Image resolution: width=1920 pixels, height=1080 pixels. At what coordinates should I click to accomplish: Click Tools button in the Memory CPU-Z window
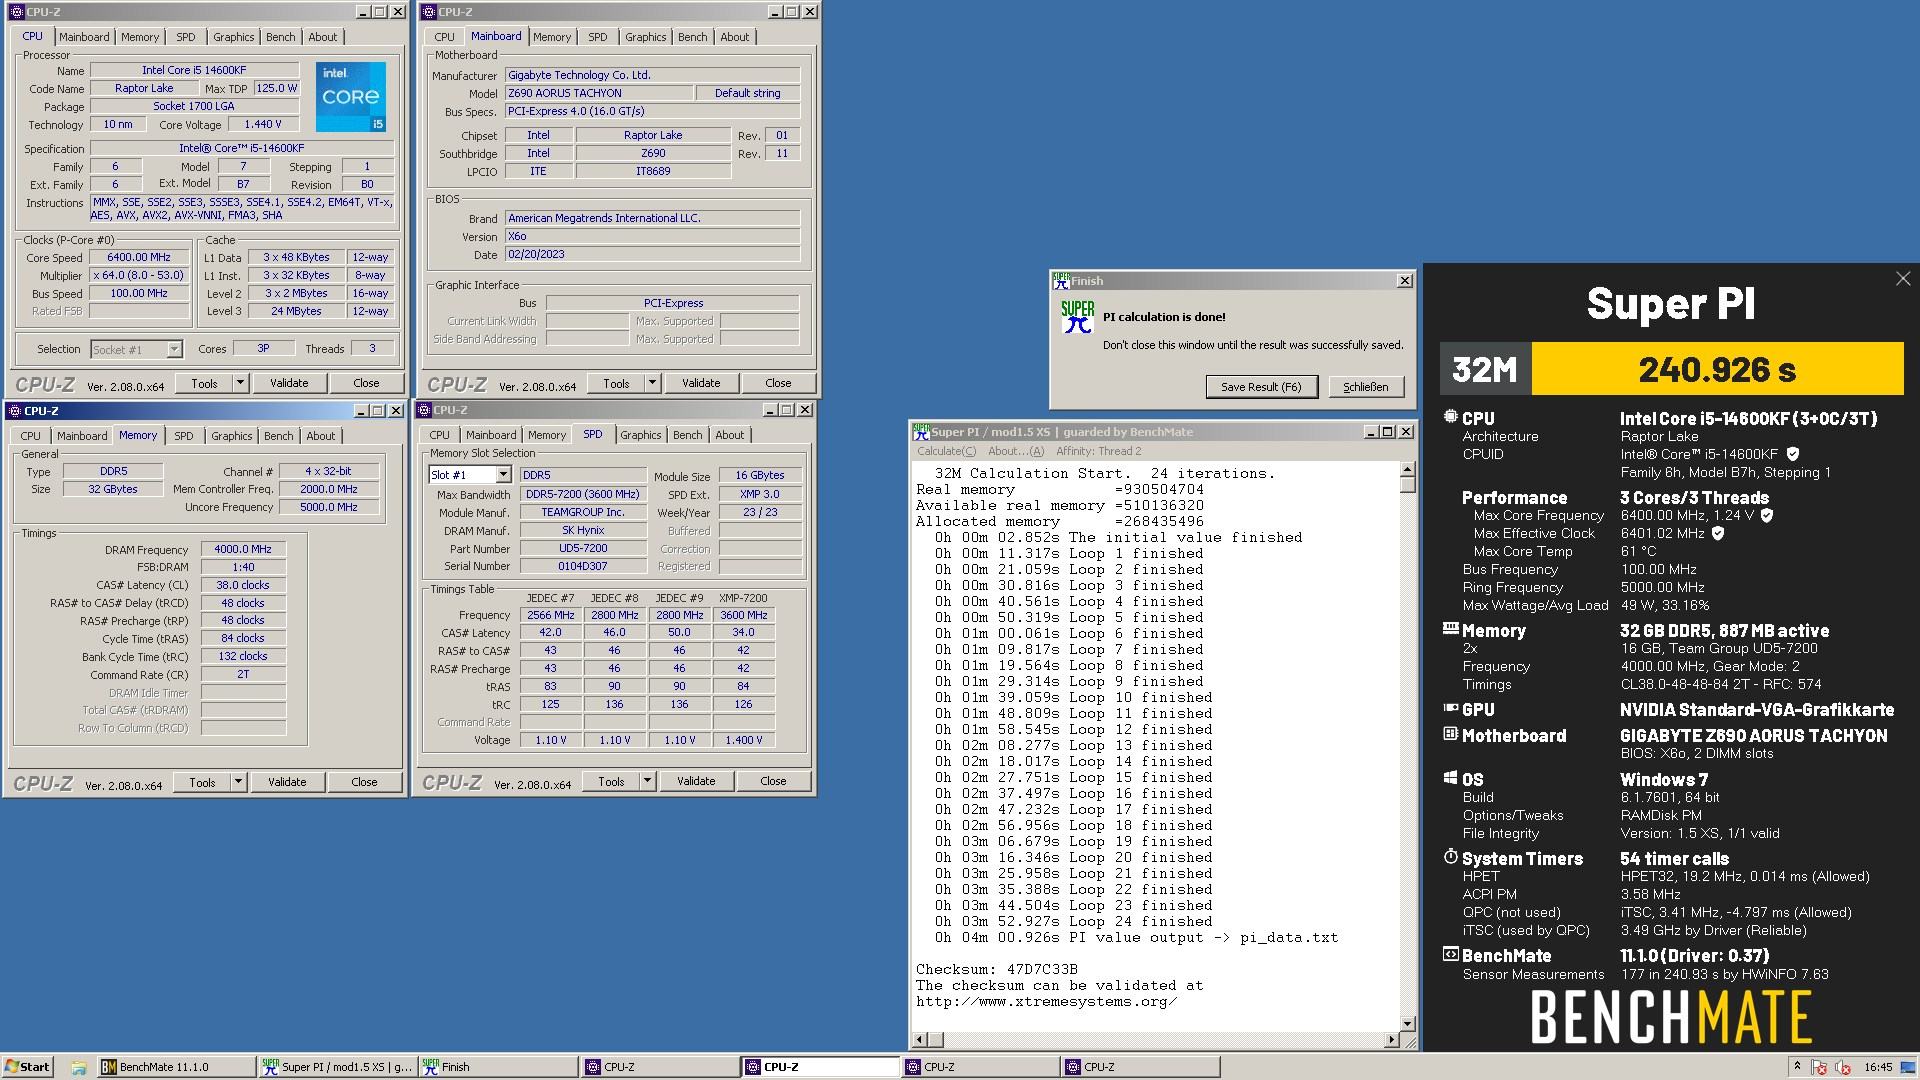pos(203,782)
